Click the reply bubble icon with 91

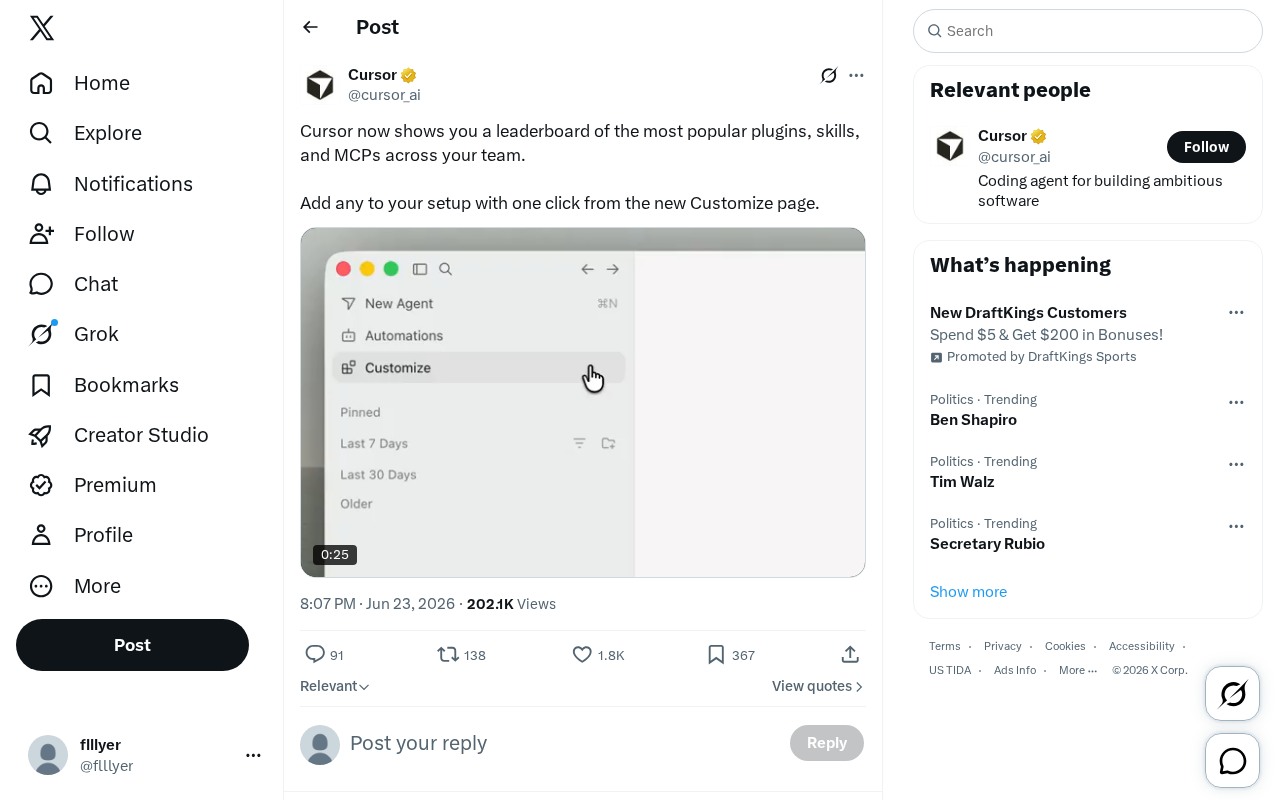315,654
